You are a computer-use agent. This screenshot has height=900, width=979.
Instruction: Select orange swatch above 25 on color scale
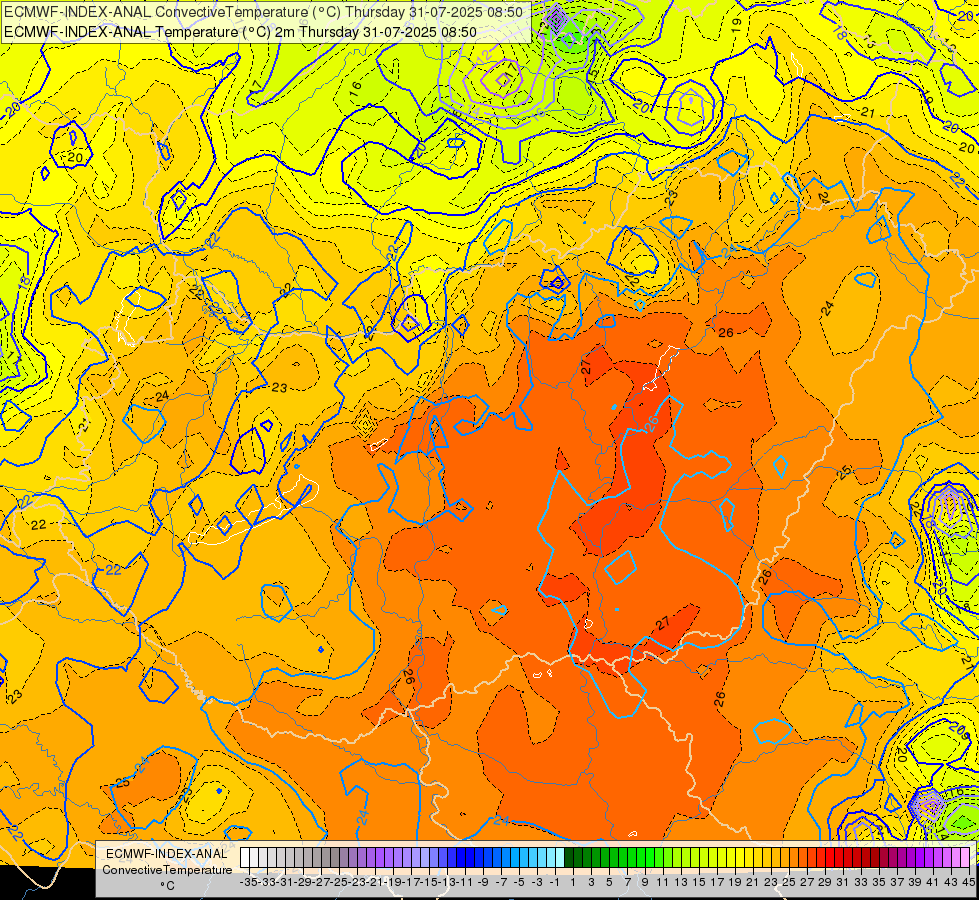(785, 857)
